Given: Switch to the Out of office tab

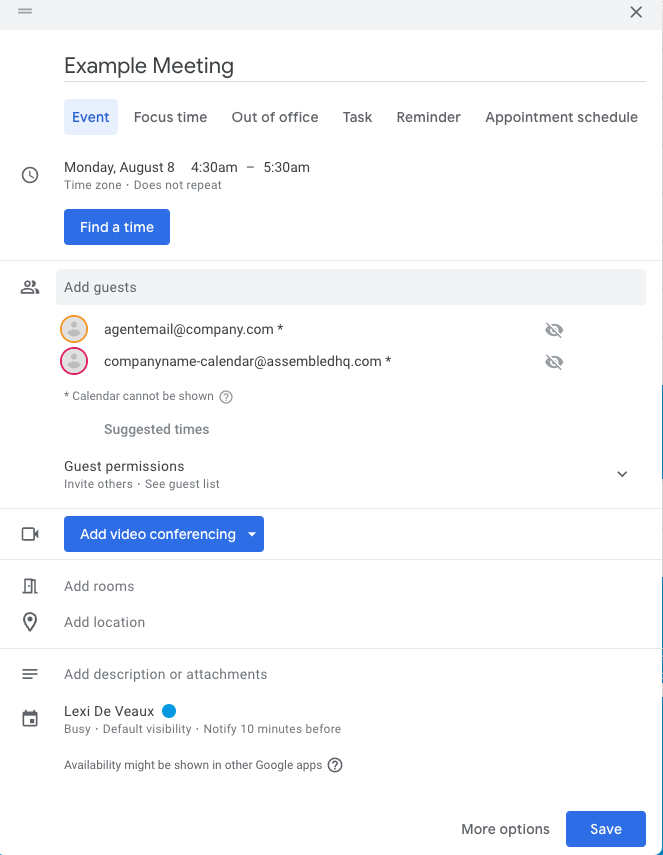Looking at the screenshot, I should [x=275, y=117].
